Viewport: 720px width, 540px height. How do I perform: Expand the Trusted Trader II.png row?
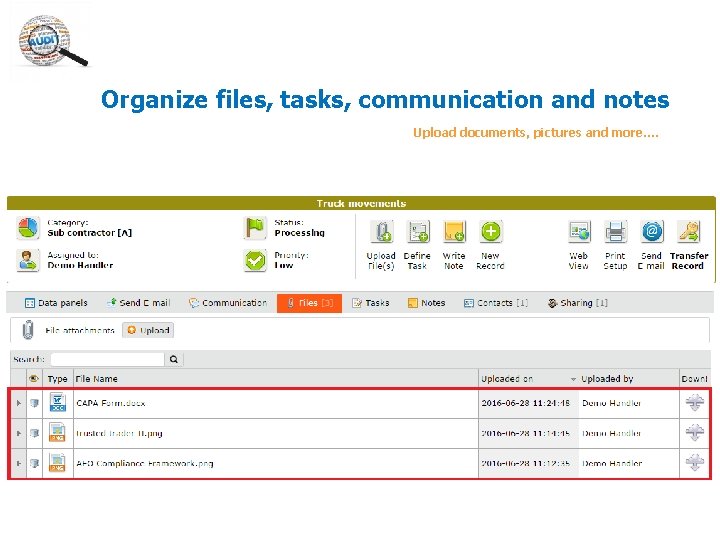pyautogui.click(x=18, y=433)
